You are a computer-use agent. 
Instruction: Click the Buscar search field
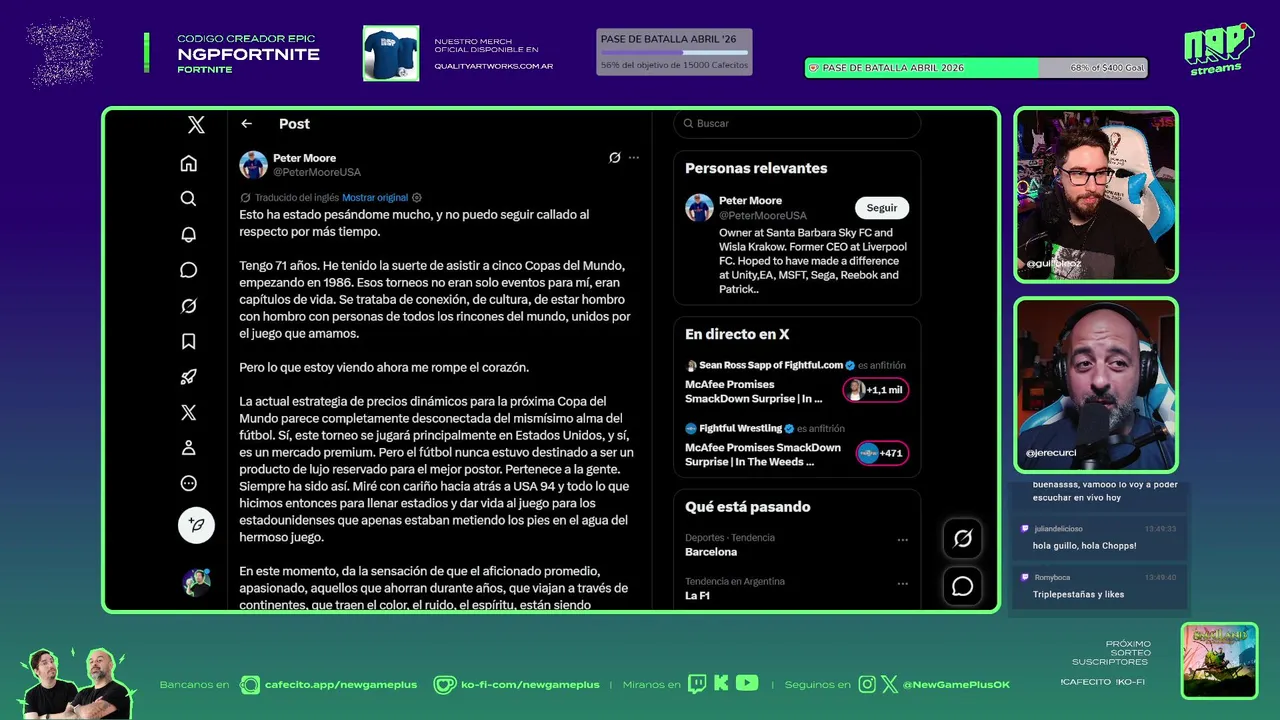[797, 124]
